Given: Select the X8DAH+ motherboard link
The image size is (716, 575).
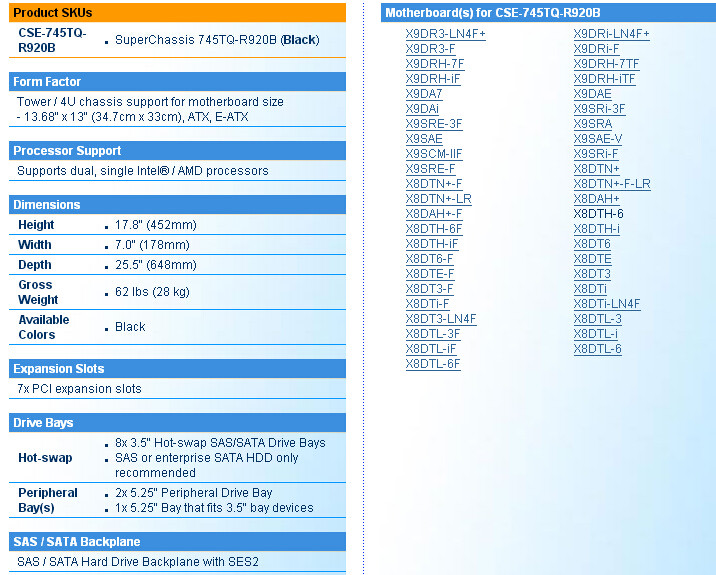Looking at the screenshot, I should click(596, 200).
